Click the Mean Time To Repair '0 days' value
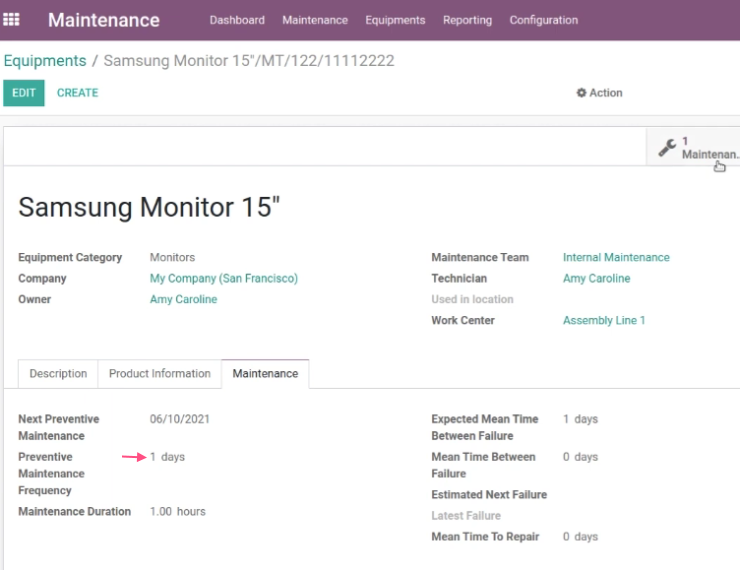This screenshot has width=740, height=570. [580, 536]
